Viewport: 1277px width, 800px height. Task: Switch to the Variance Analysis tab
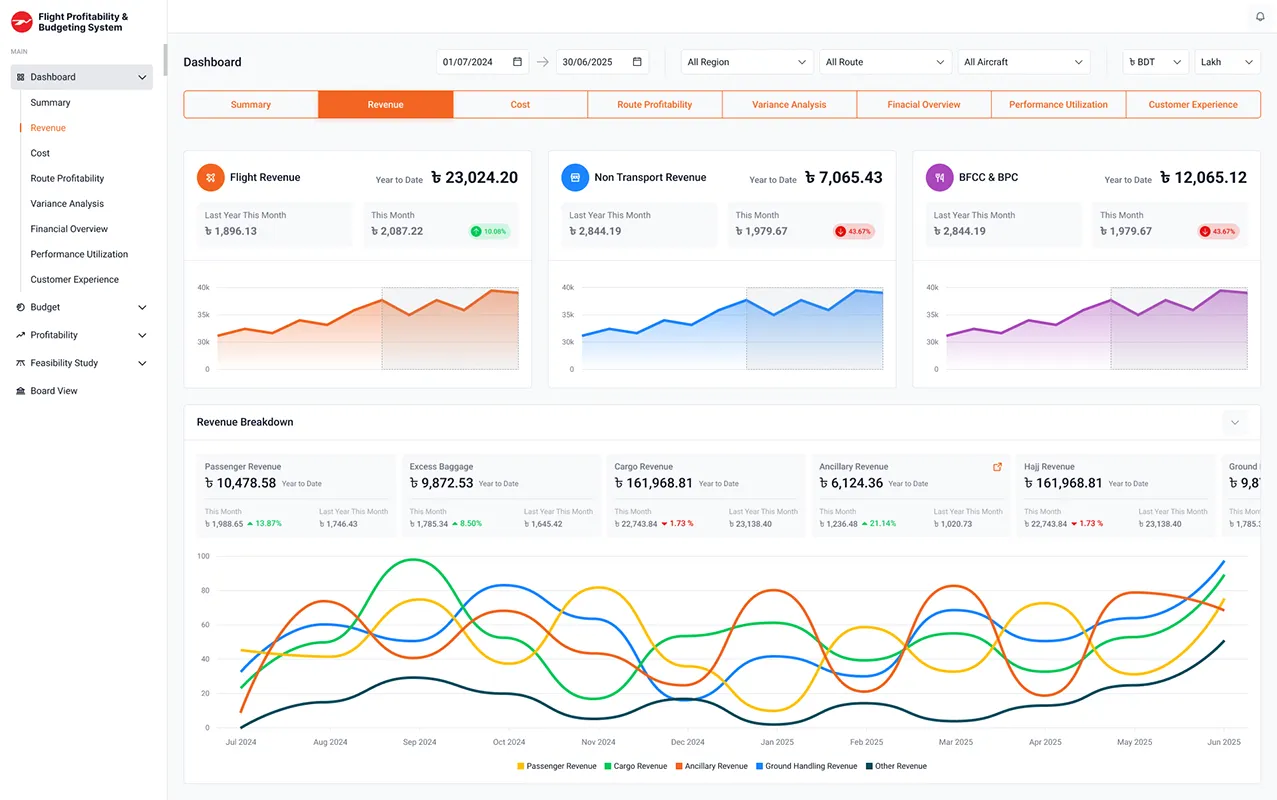click(x=789, y=105)
